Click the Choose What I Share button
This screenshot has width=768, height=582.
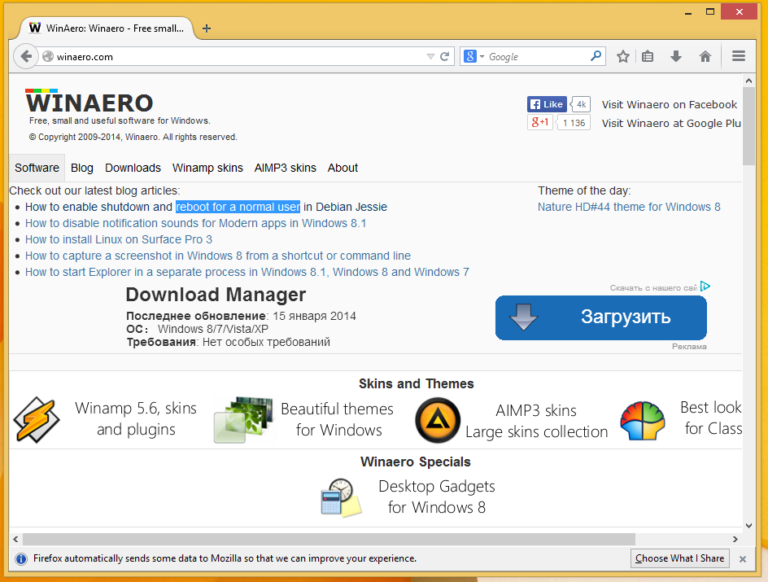[679, 558]
